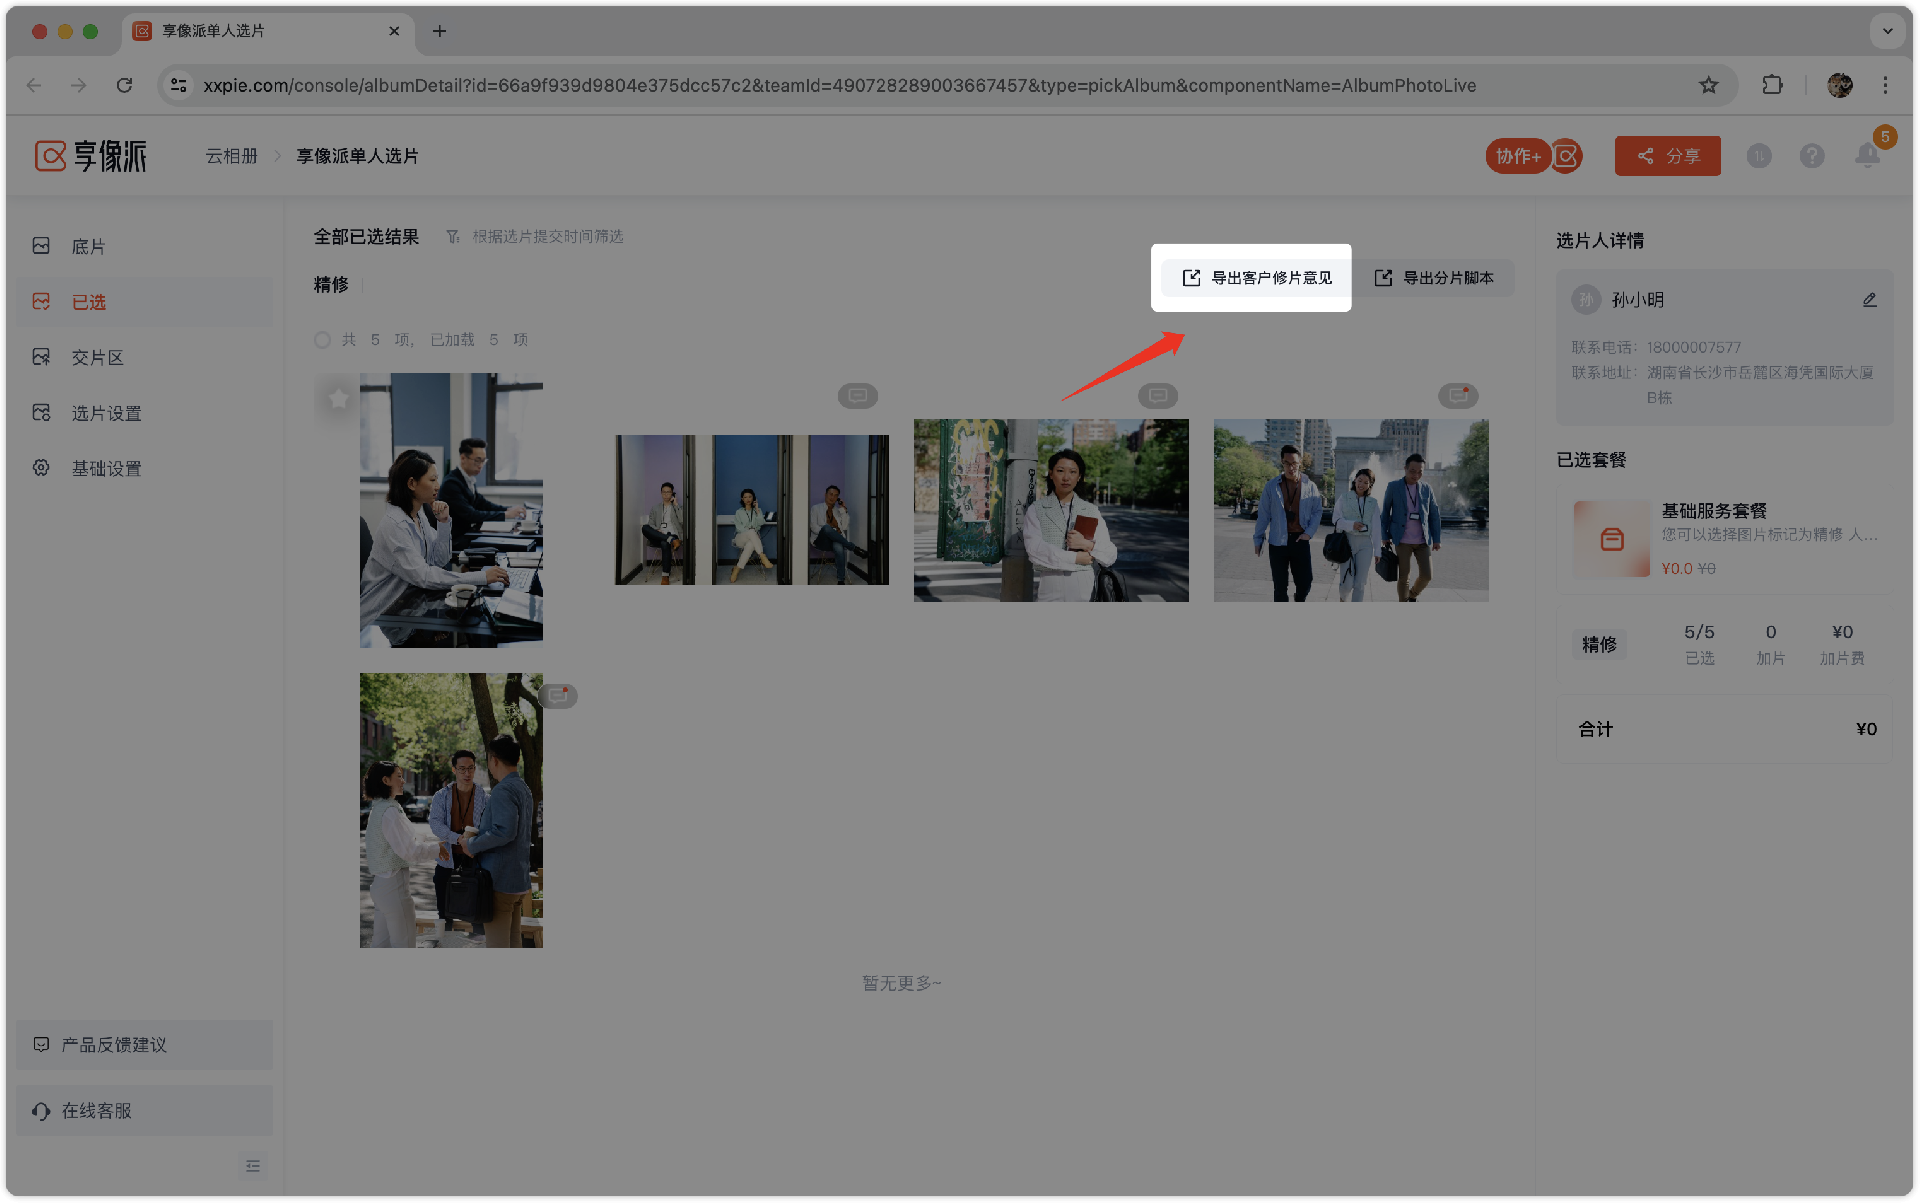This screenshot has height=1203, width=1920.
Task: Open comment icon above woman street photo
Action: [x=1157, y=396]
